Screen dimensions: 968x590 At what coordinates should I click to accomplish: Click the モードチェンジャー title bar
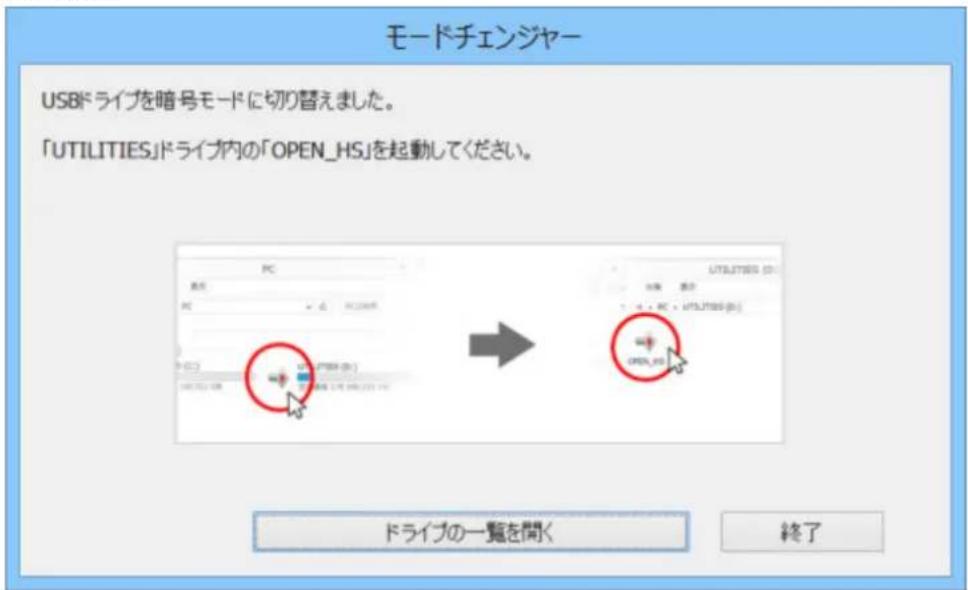coord(483,36)
